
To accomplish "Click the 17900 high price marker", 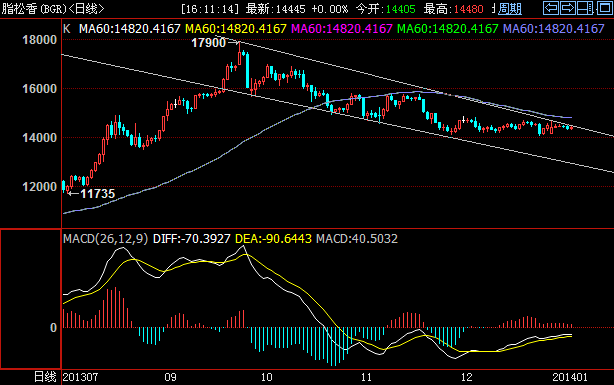I will click(x=208, y=43).
